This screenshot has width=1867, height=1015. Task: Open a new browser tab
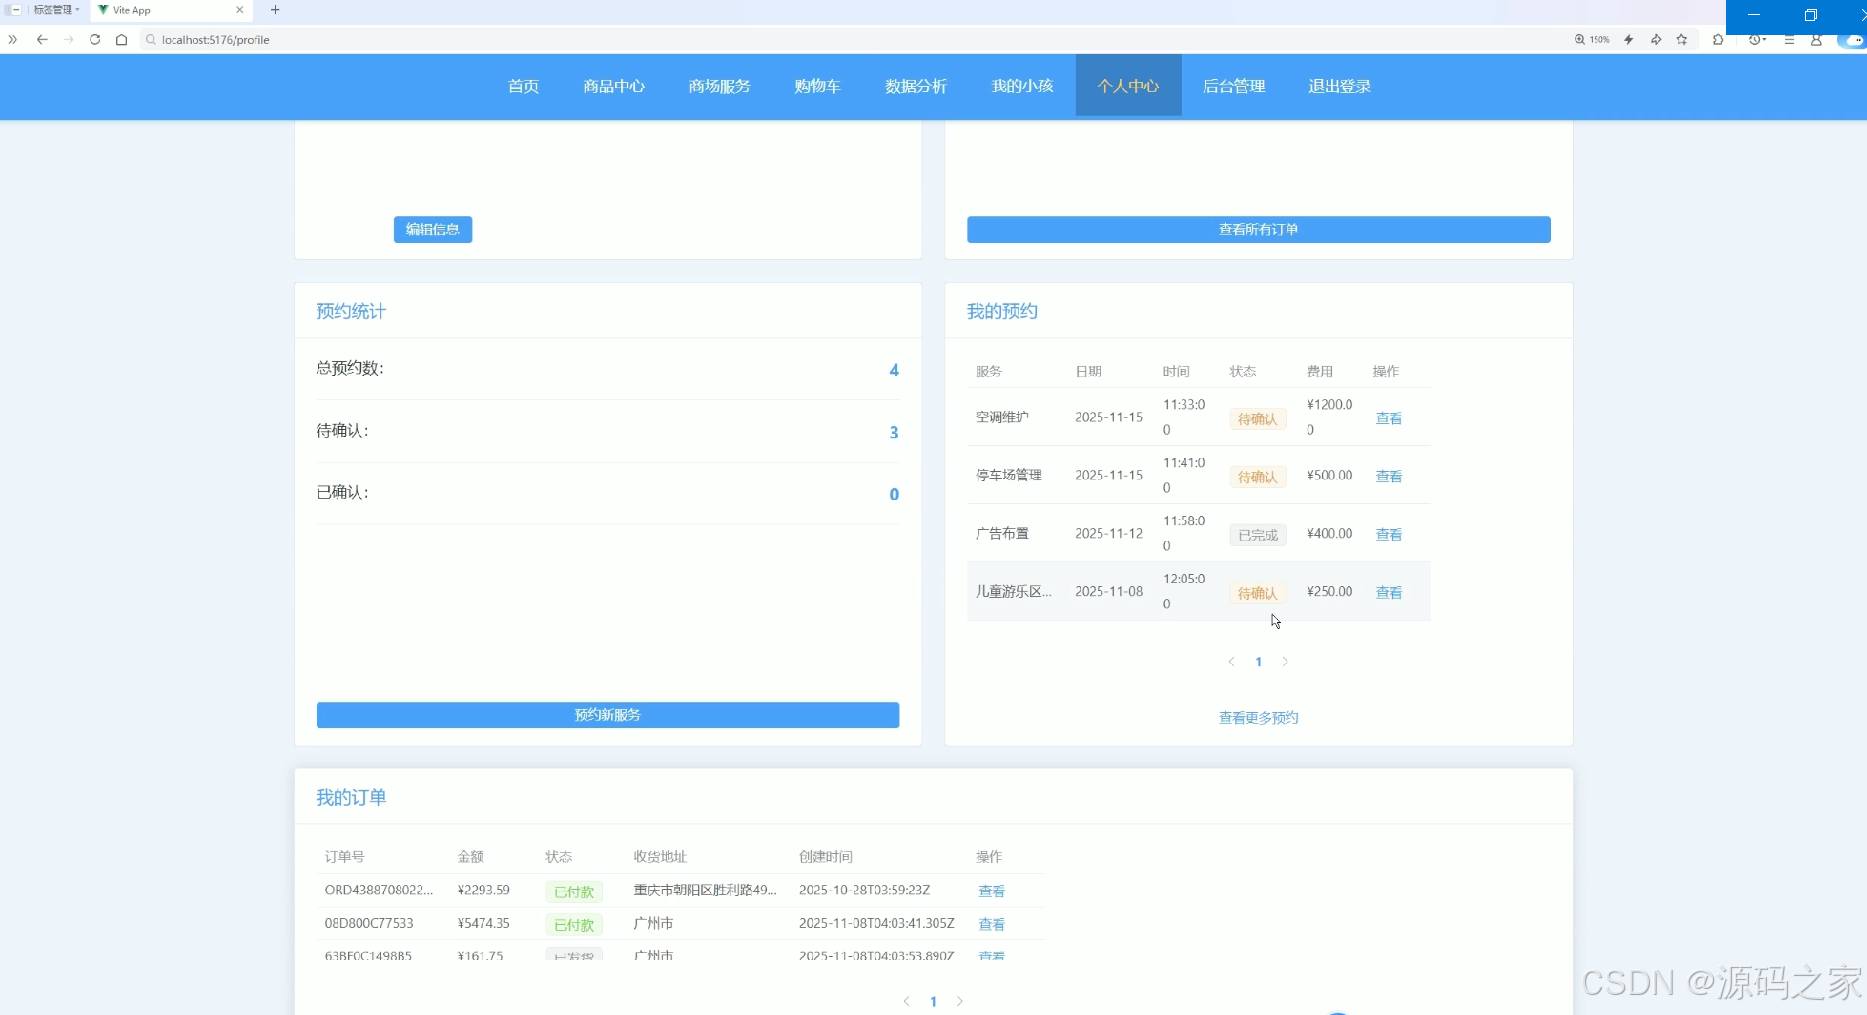[x=275, y=10]
